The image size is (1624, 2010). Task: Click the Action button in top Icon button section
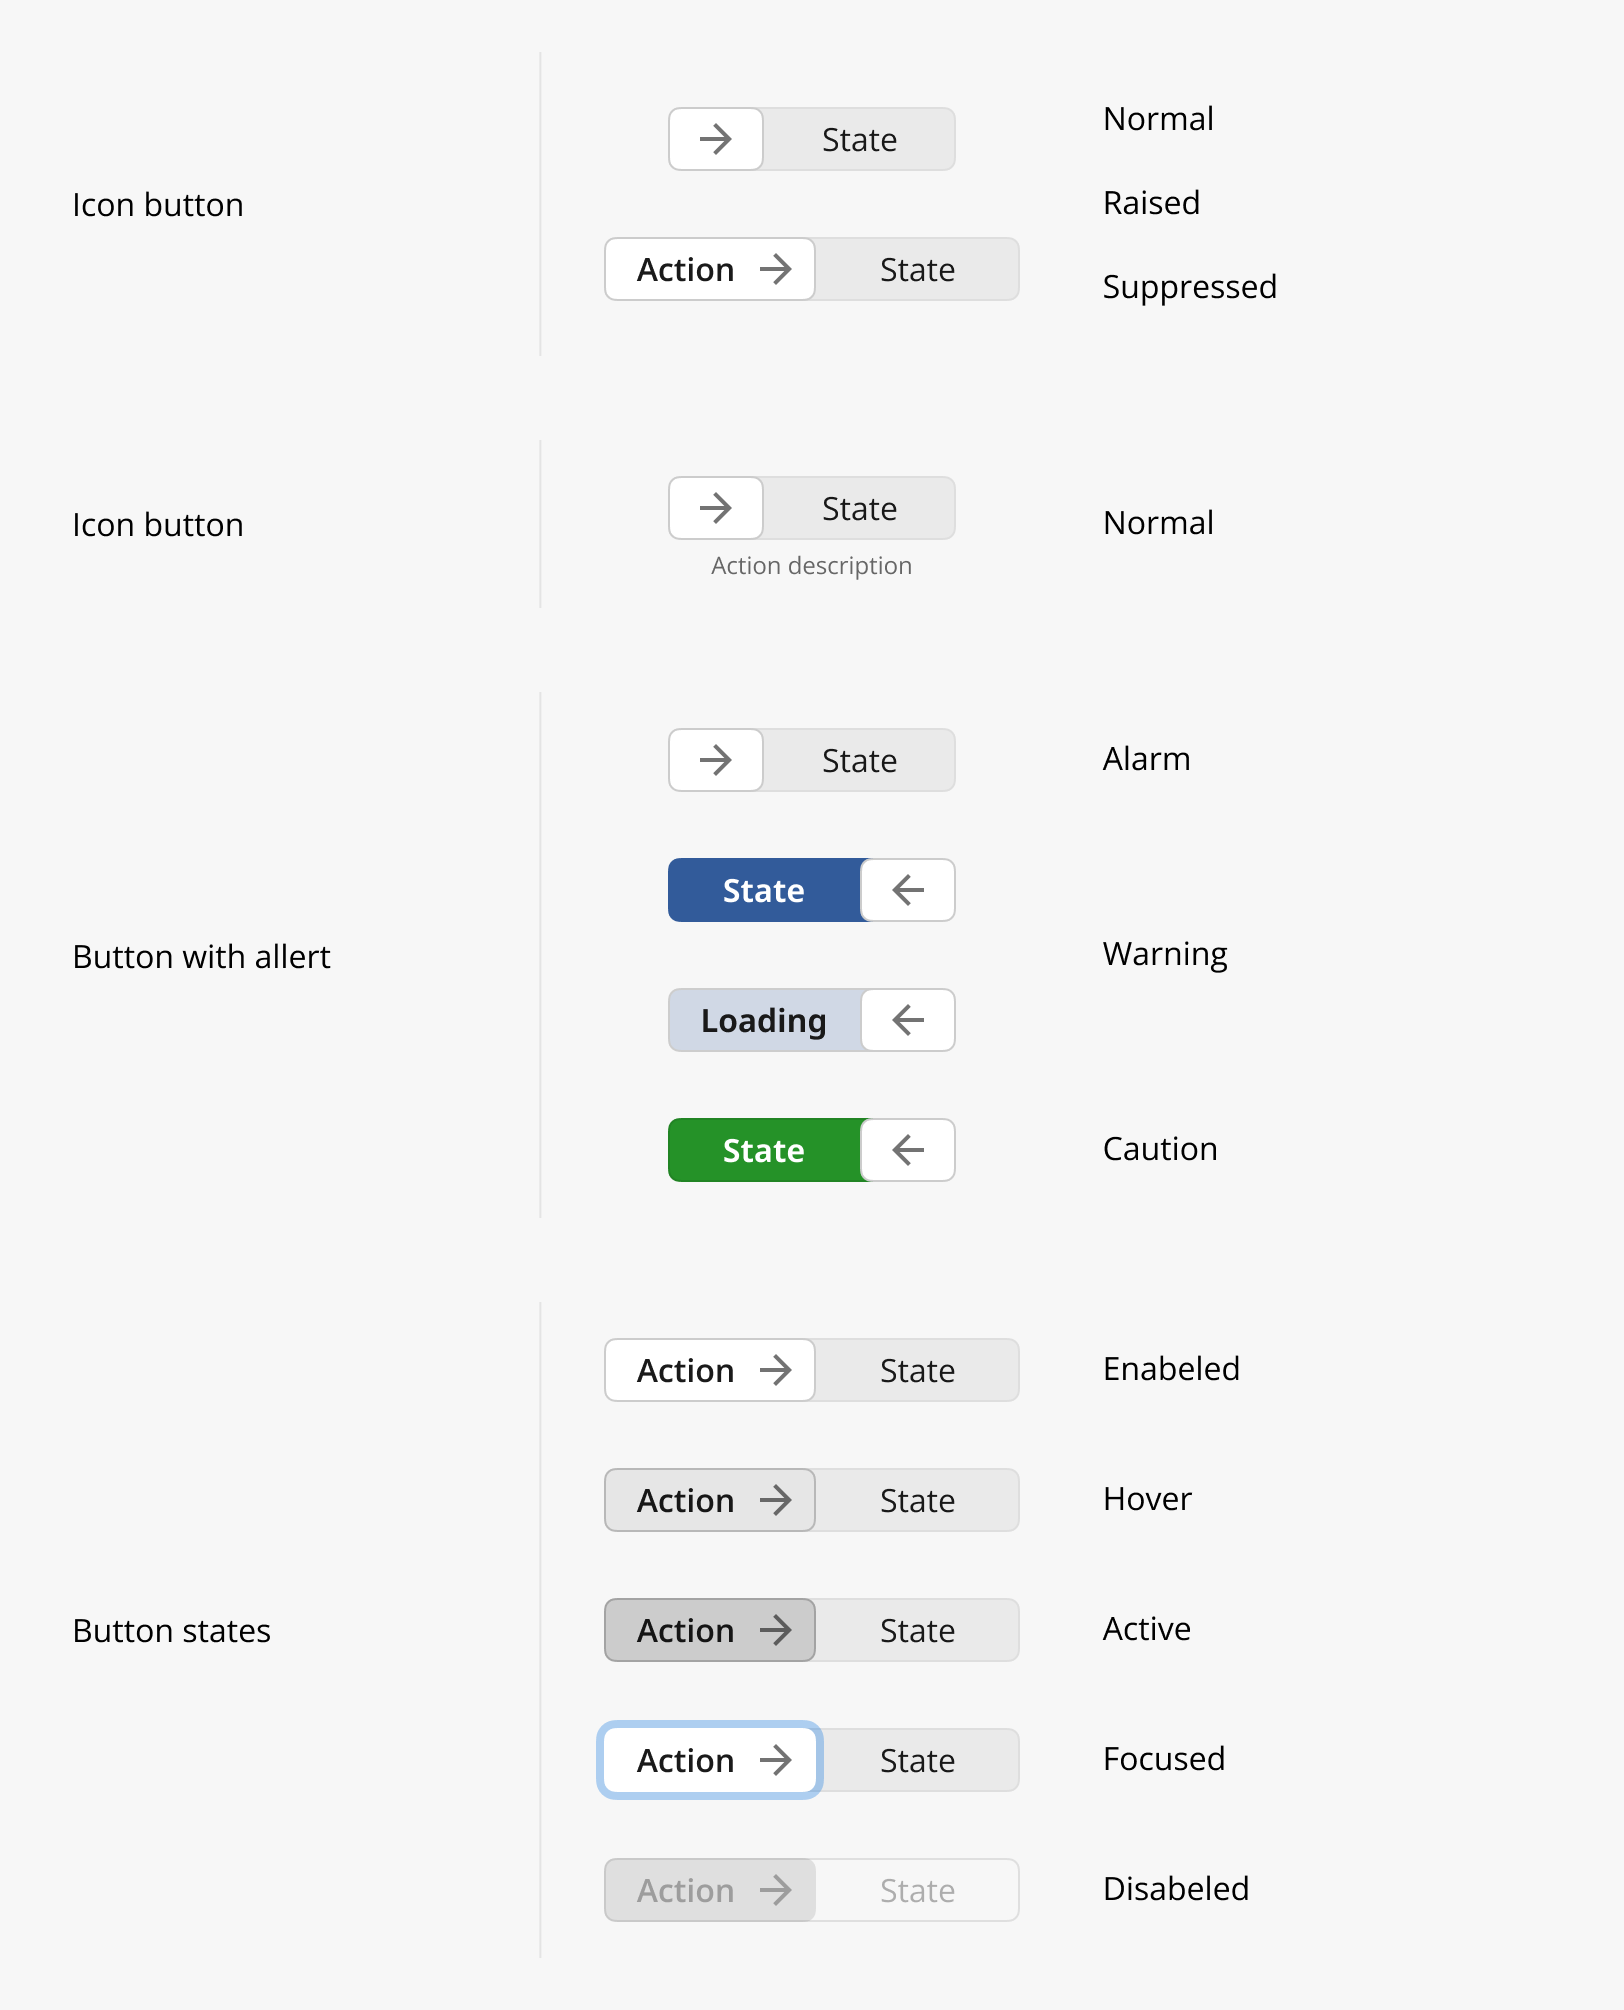710,269
